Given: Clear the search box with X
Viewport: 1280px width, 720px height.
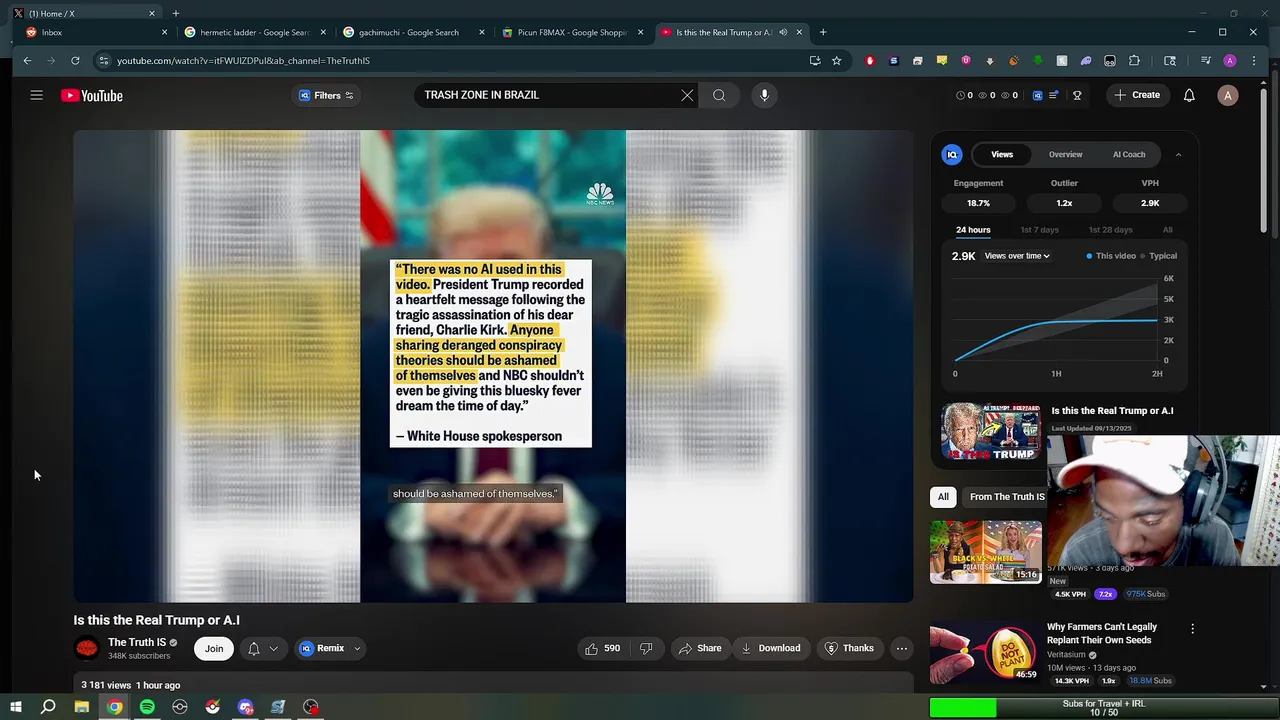Looking at the screenshot, I should coord(687,95).
